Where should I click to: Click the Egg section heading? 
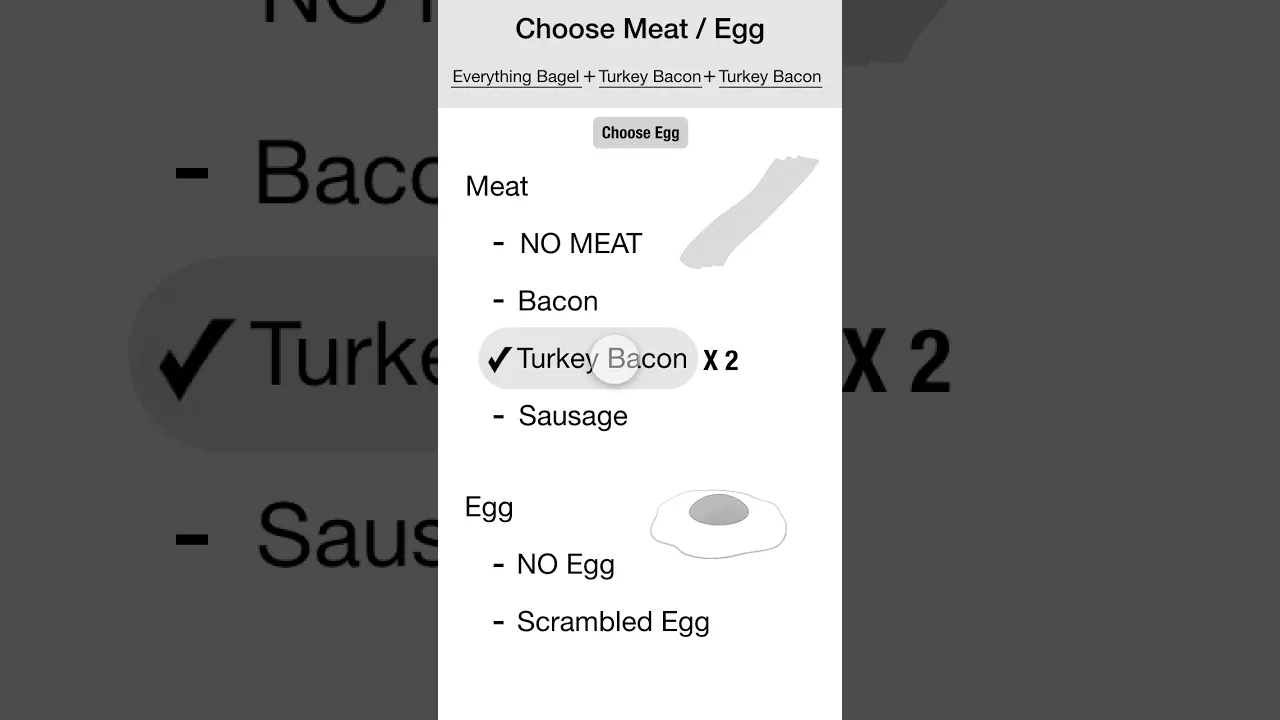click(489, 507)
